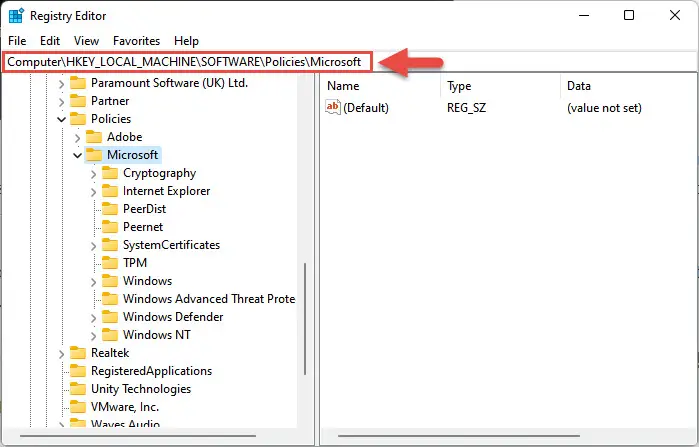Click the tree pane vertical scrollbar thumb
The image size is (699, 447).
coord(305,319)
